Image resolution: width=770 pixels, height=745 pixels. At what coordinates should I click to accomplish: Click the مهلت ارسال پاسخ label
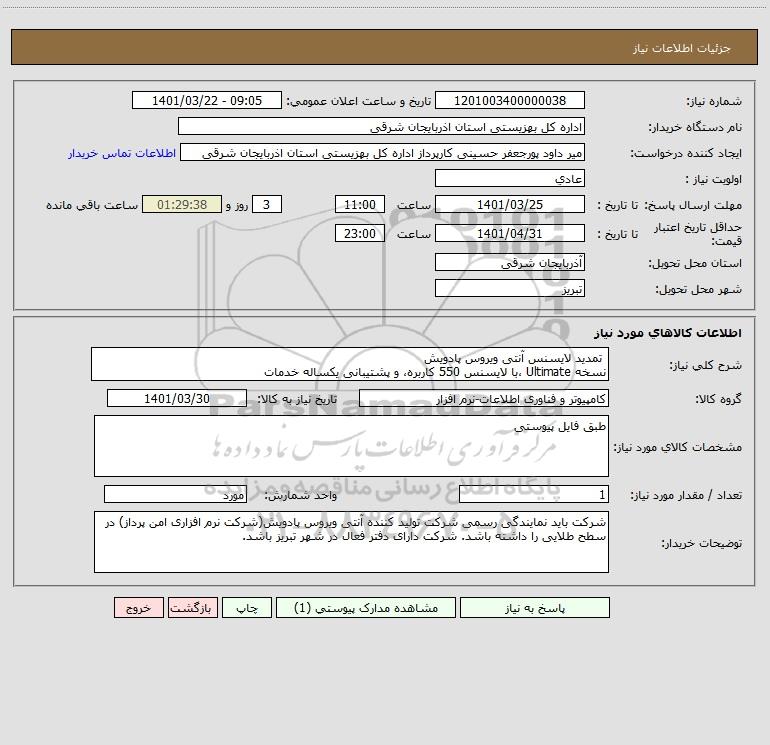click(693, 205)
